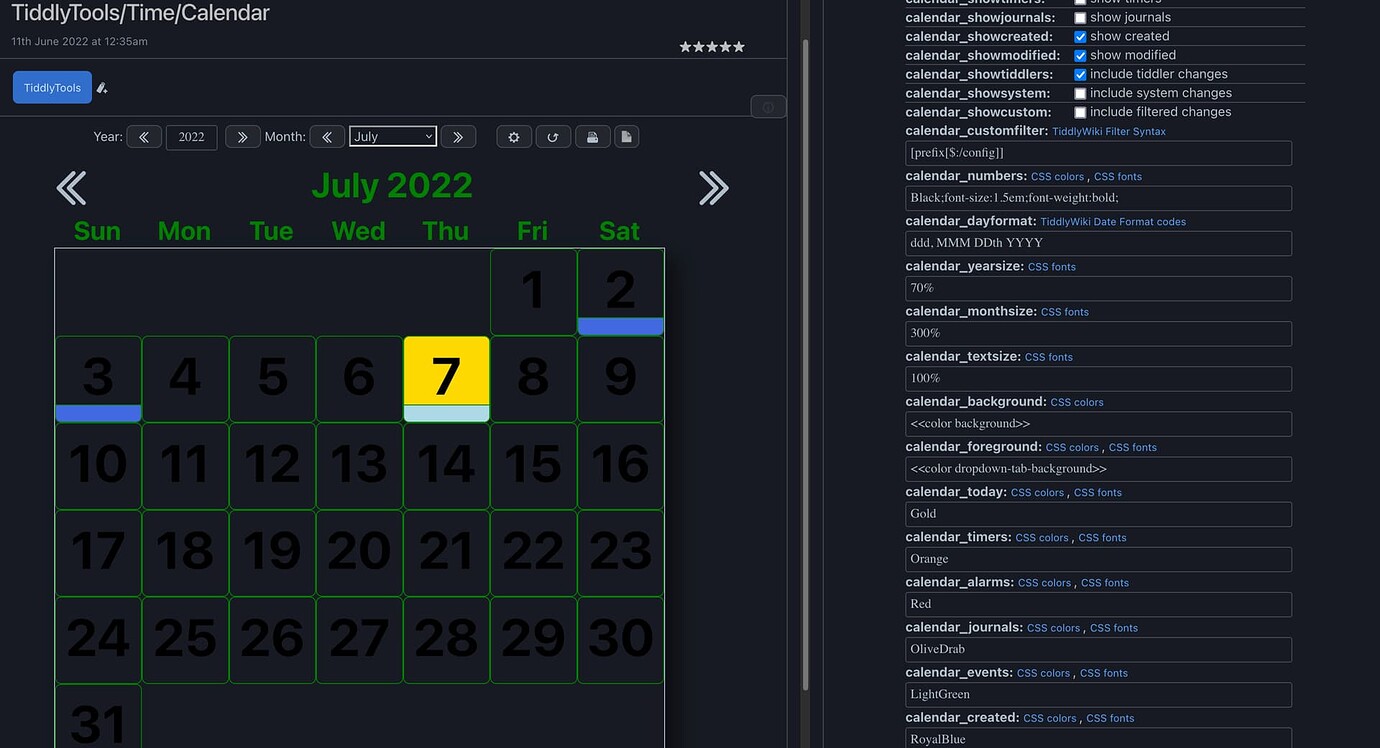Screen dimensions: 1380x748
Task: Add a tag using the pencil icon
Action: pos(101,87)
